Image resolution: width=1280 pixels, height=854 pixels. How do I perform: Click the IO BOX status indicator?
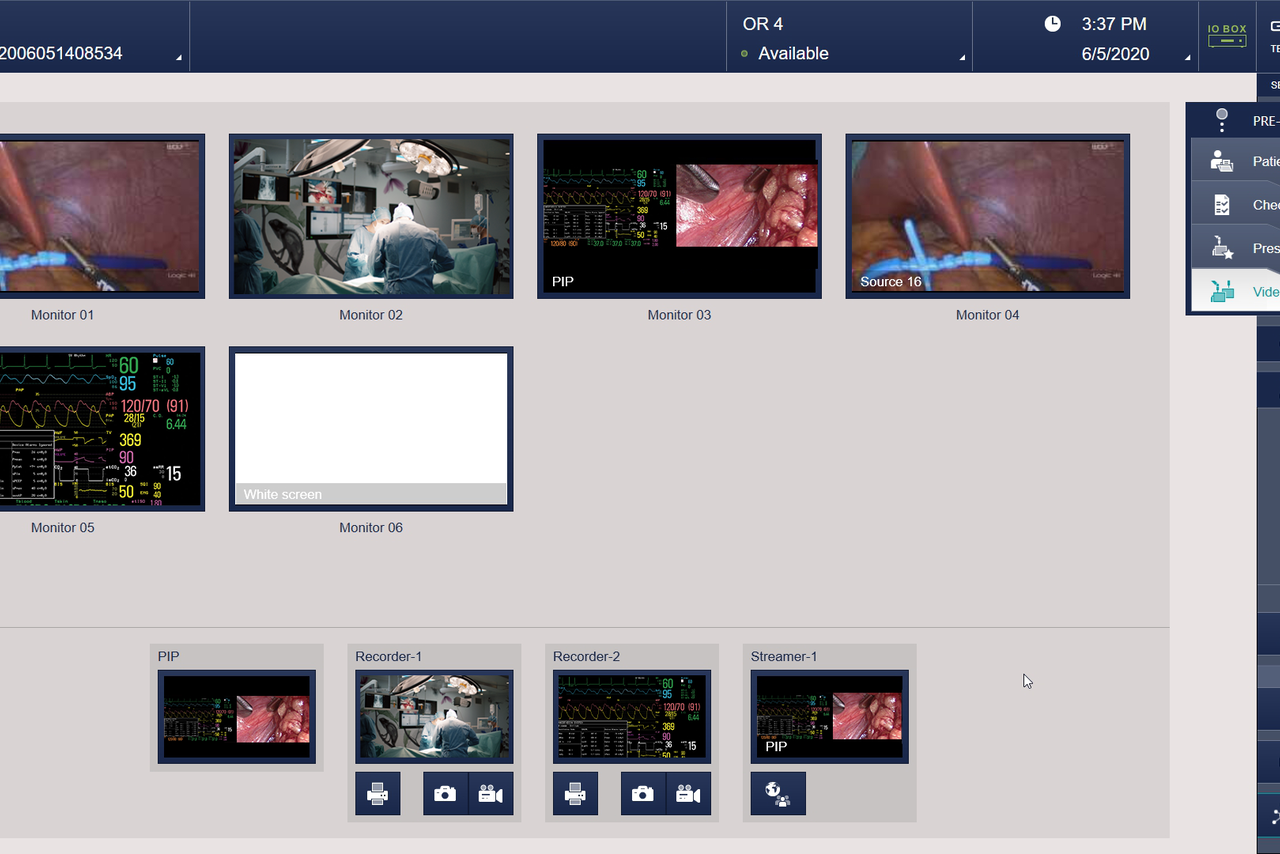point(1227,36)
